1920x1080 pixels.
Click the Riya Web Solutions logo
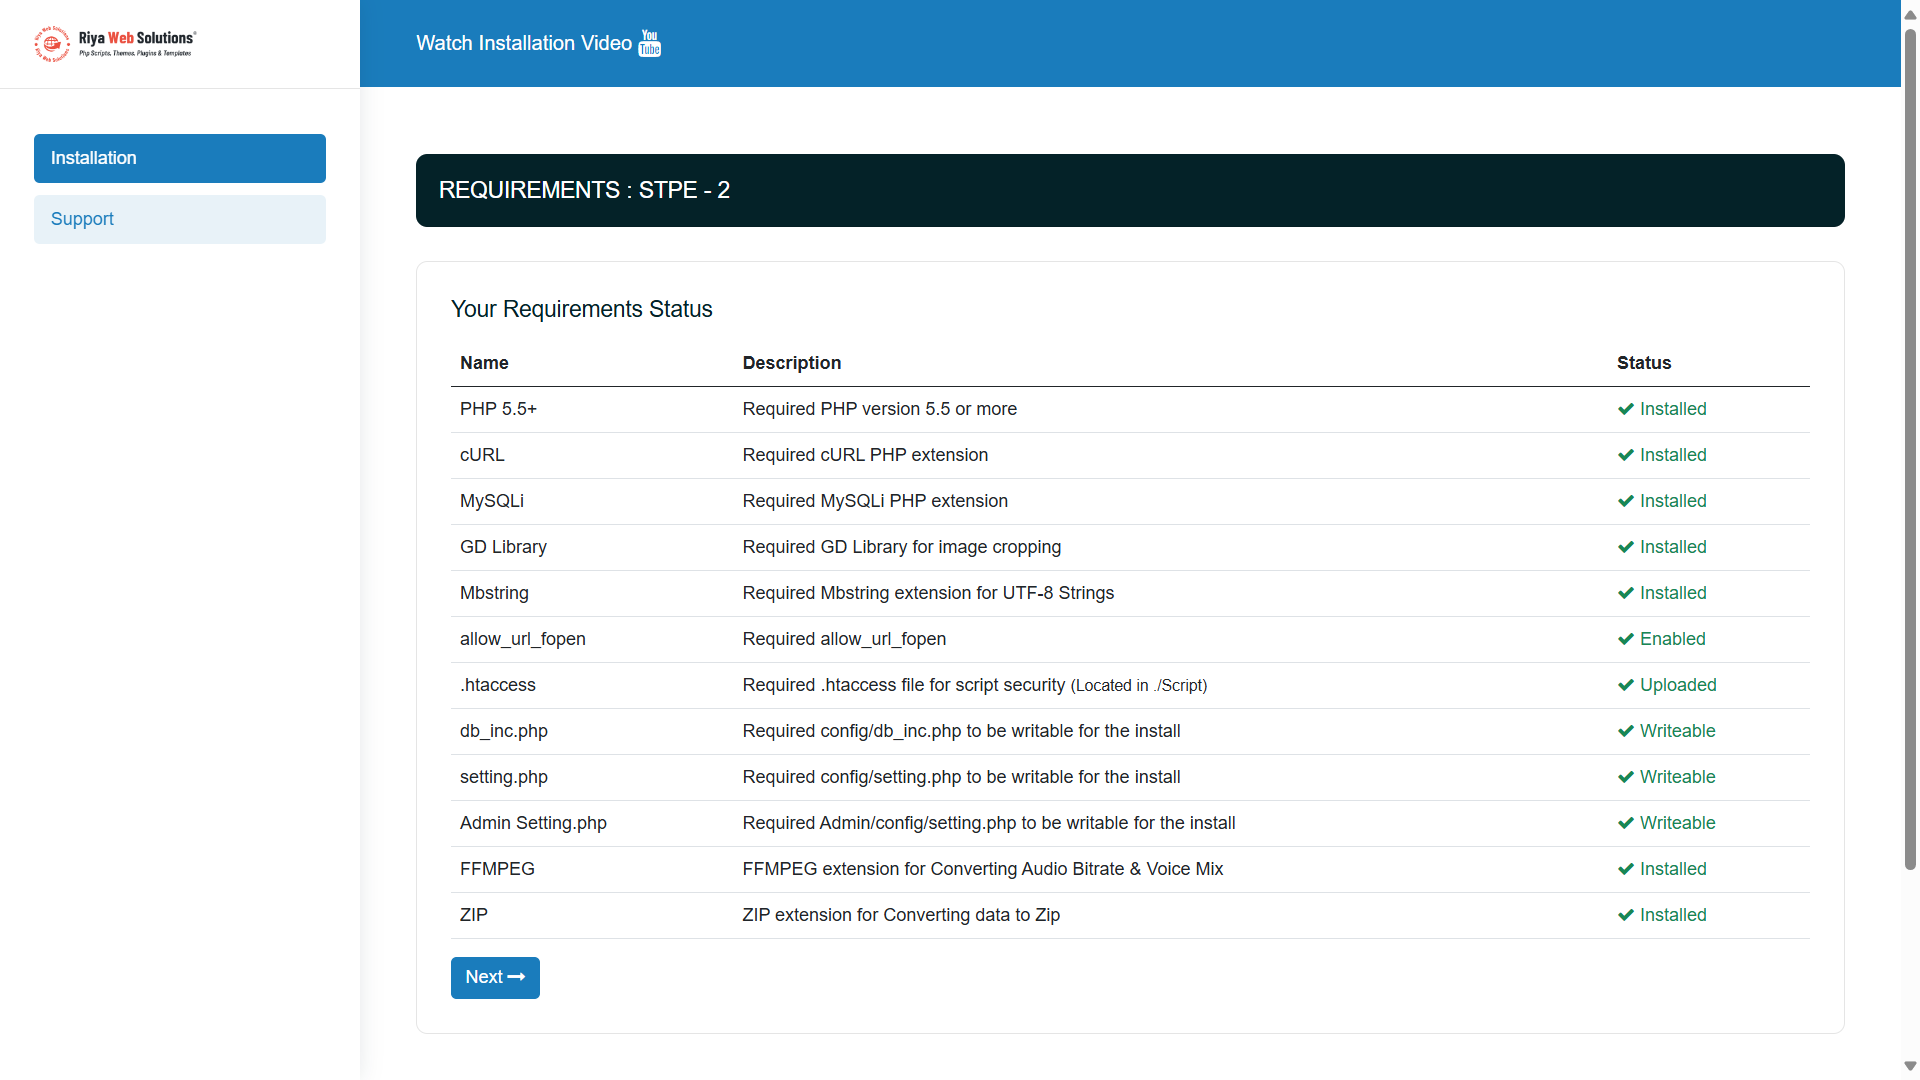click(115, 44)
